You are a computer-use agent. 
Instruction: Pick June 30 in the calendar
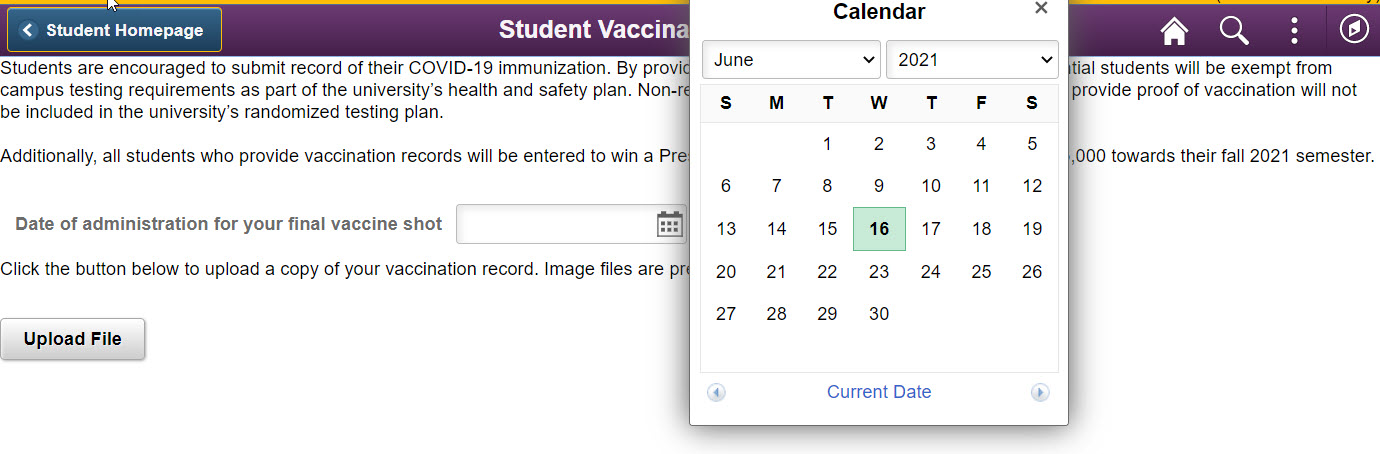tap(879, 314)
